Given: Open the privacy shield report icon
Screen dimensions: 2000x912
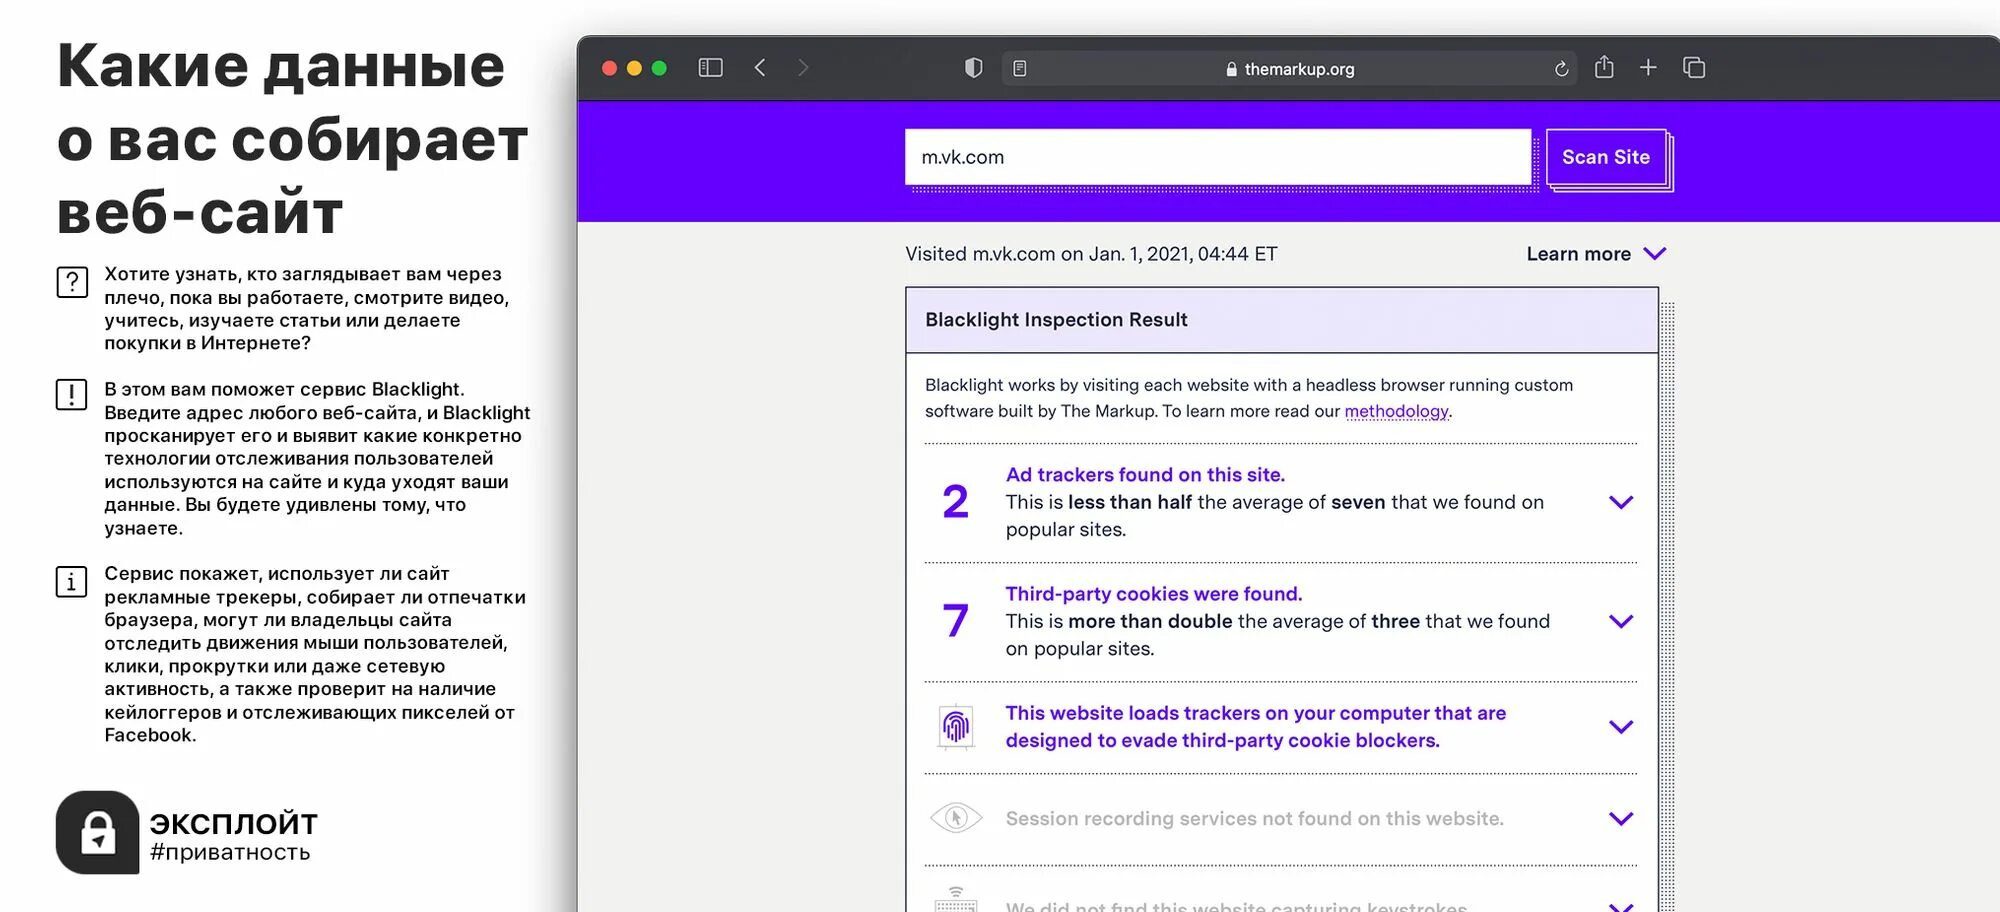Looking at the screenshot, I should (x=973, y=68).
